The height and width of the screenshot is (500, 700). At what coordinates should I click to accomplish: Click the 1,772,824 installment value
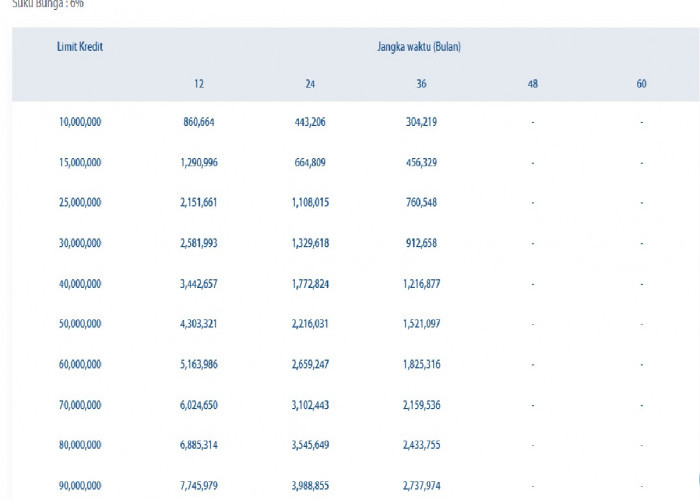(x=310, y=284)
